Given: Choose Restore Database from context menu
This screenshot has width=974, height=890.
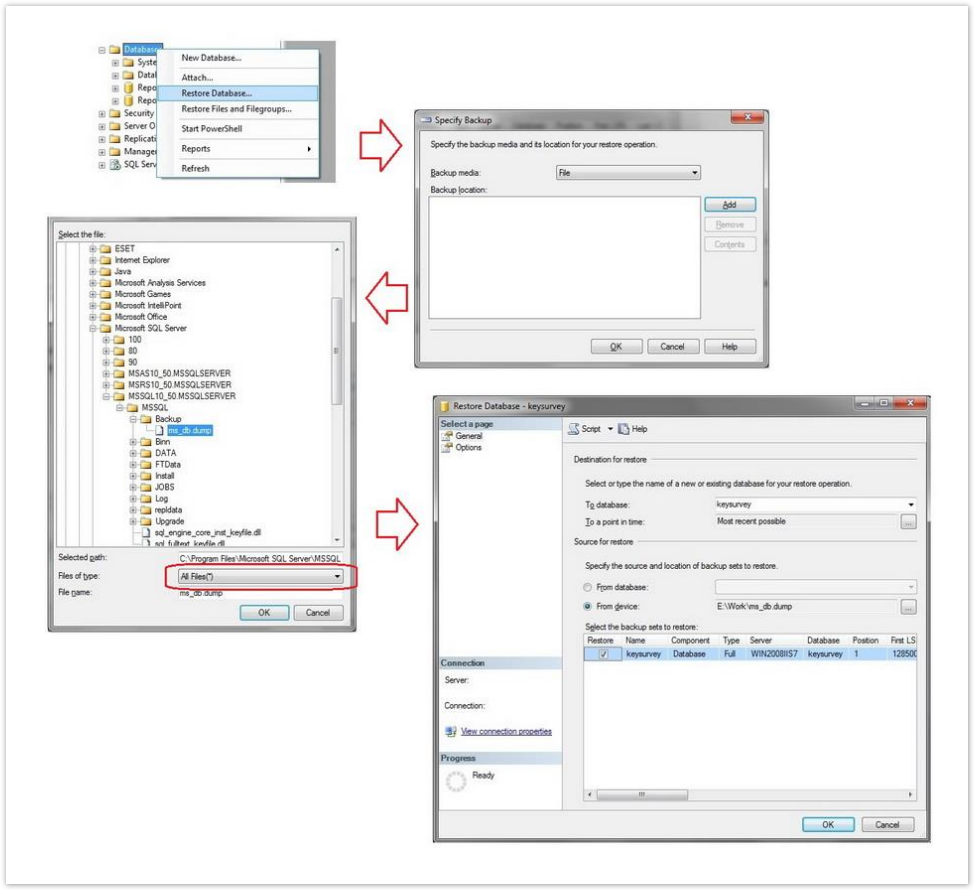Looking at the screenshot, I should 217,93.
